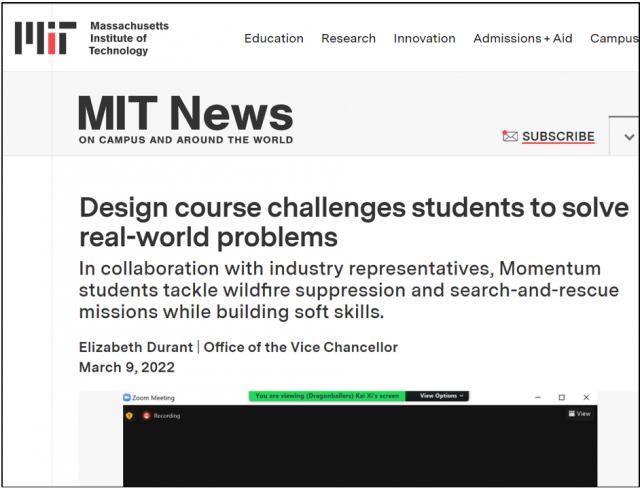Click the Subscribe link
Viewport: 640px width, 488px height.
click(x=558, y=137)
